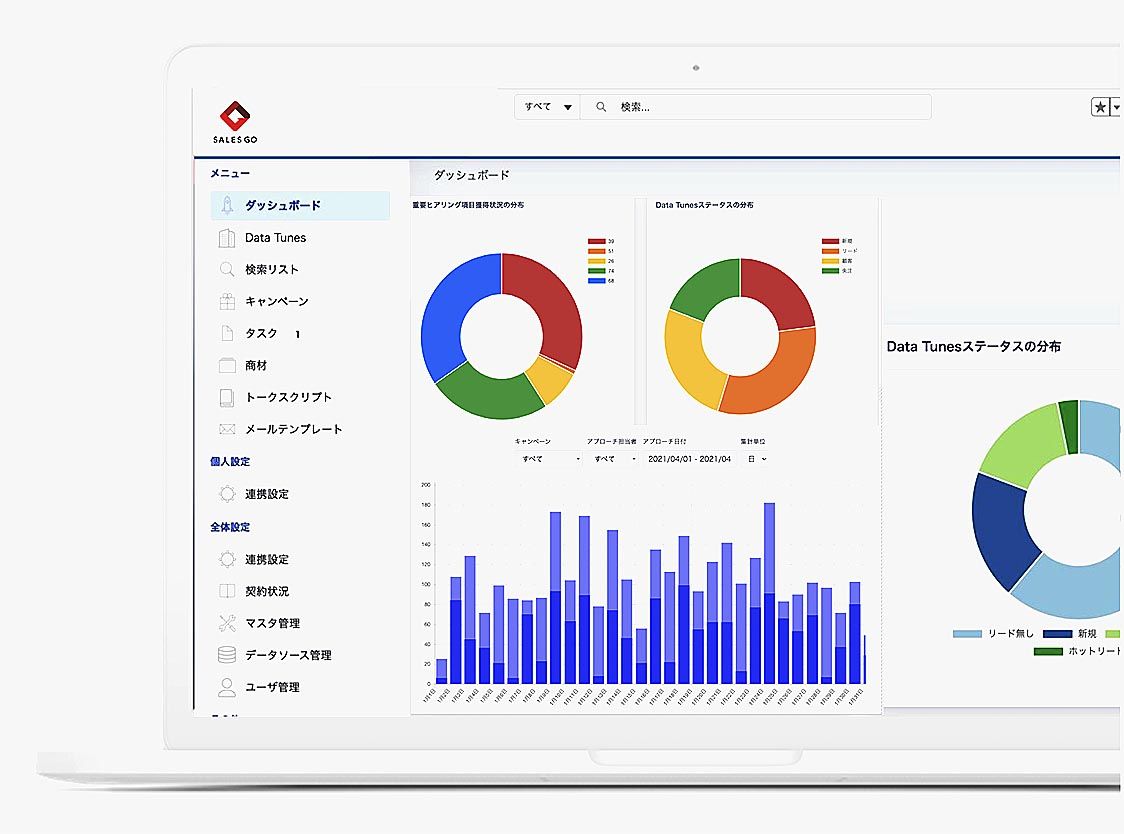This screenshot has width=1124, height=834.
Task: Select トークスクリプト from the sidebar menu
Action: coord(288,398)
